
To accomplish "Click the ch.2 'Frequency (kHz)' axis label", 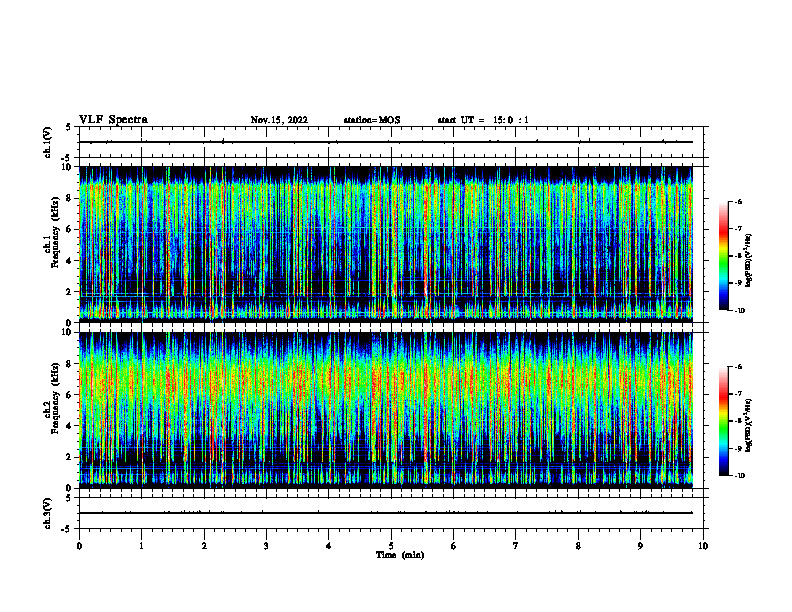I will point(54,398).
